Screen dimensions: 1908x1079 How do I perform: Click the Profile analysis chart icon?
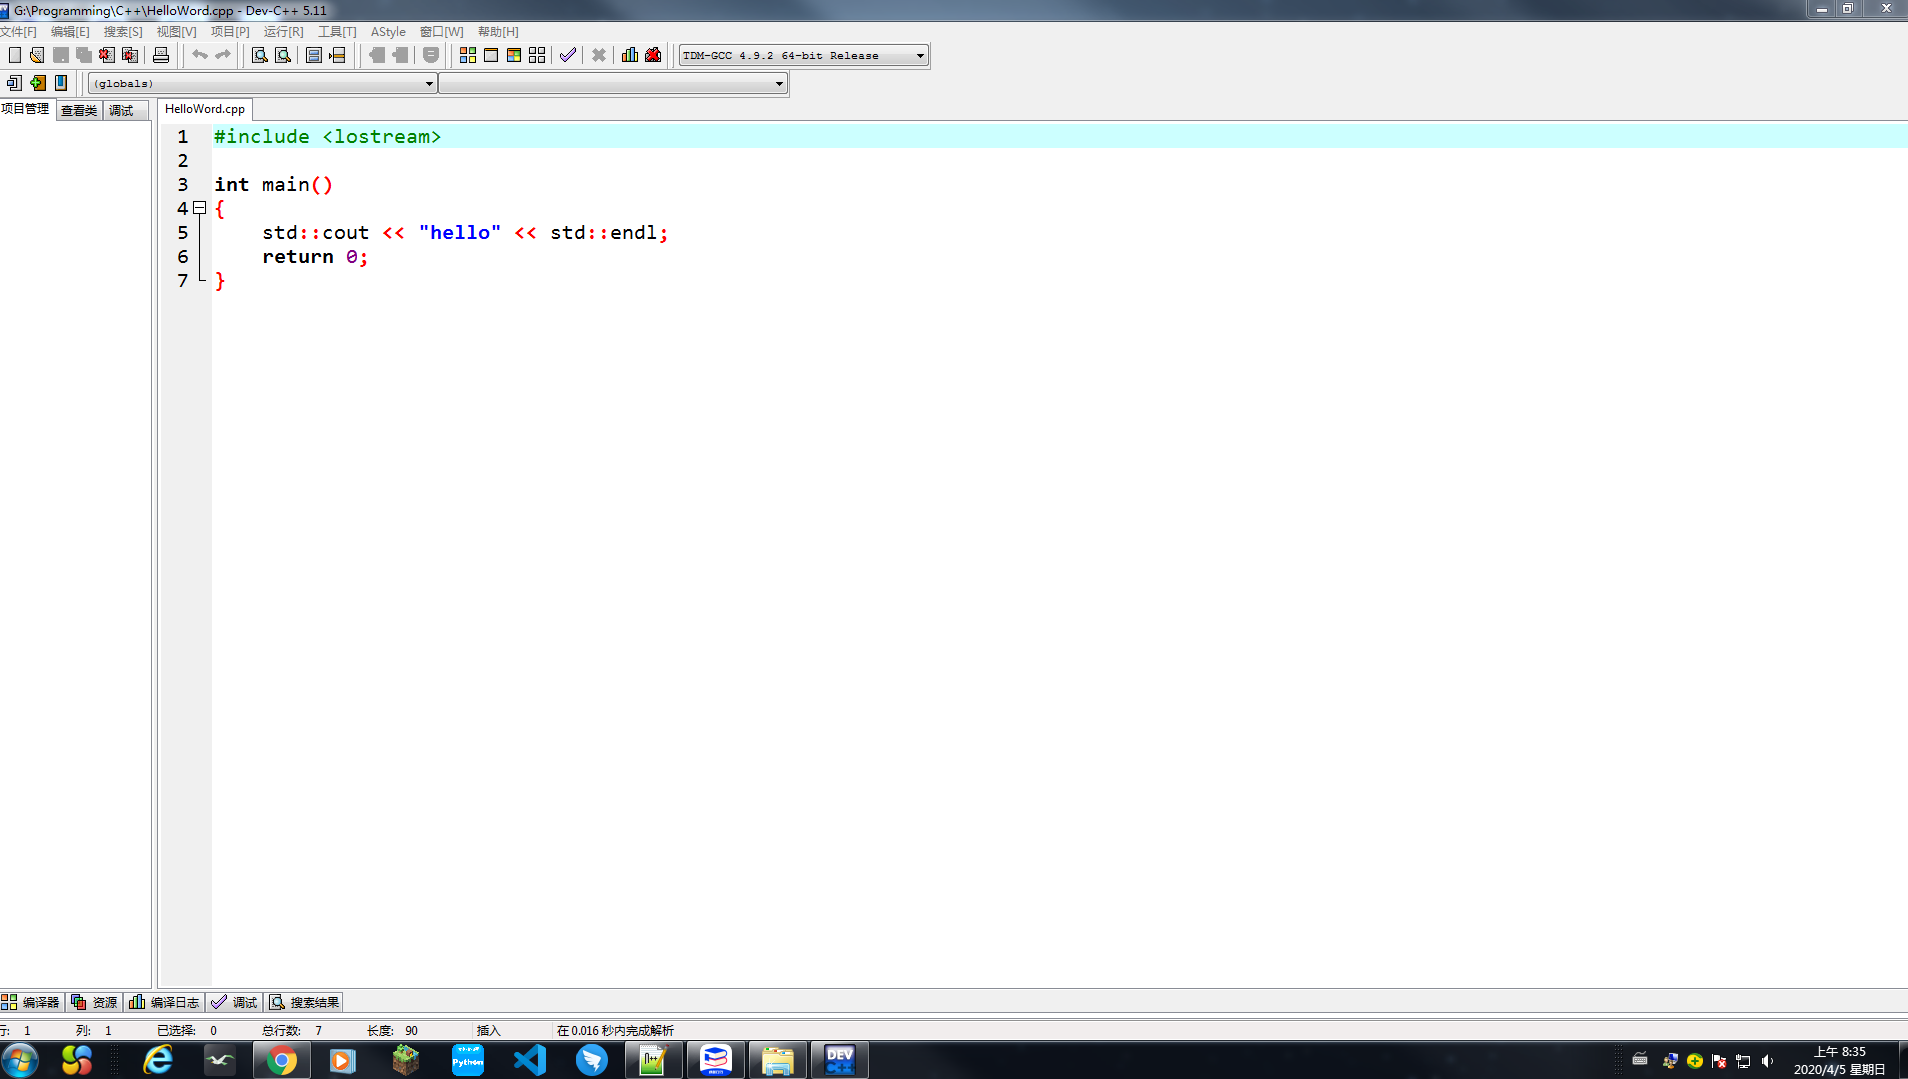(630, 55)
